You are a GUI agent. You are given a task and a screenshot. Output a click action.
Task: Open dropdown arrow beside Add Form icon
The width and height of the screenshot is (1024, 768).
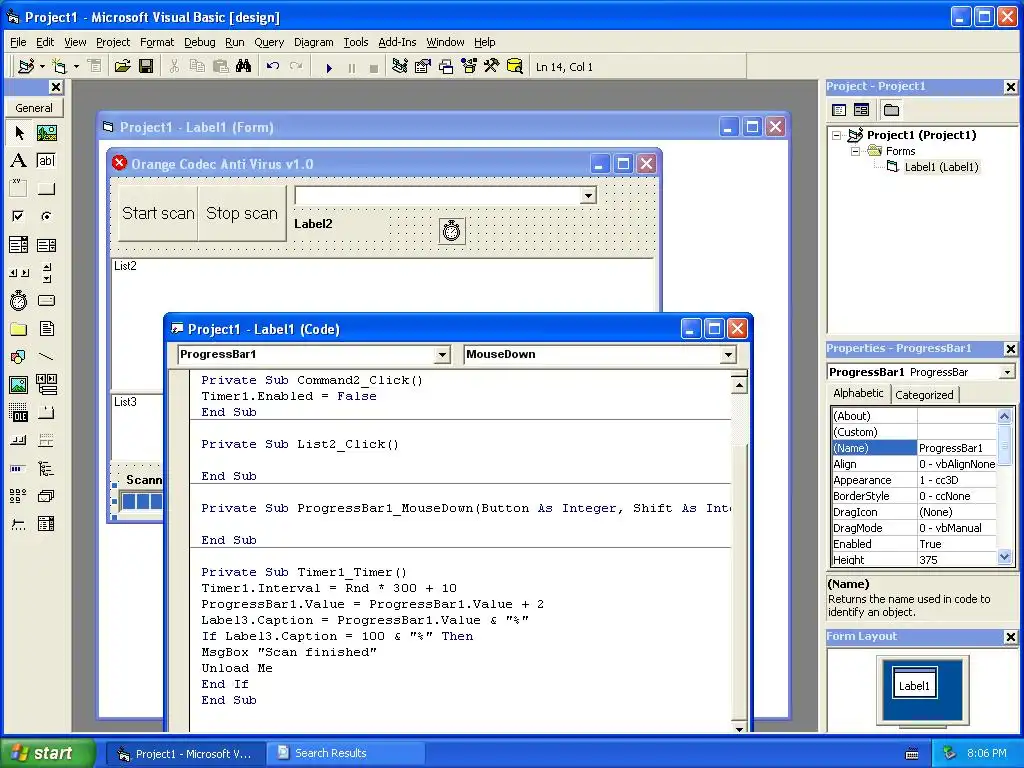click(x=76, y=66)
